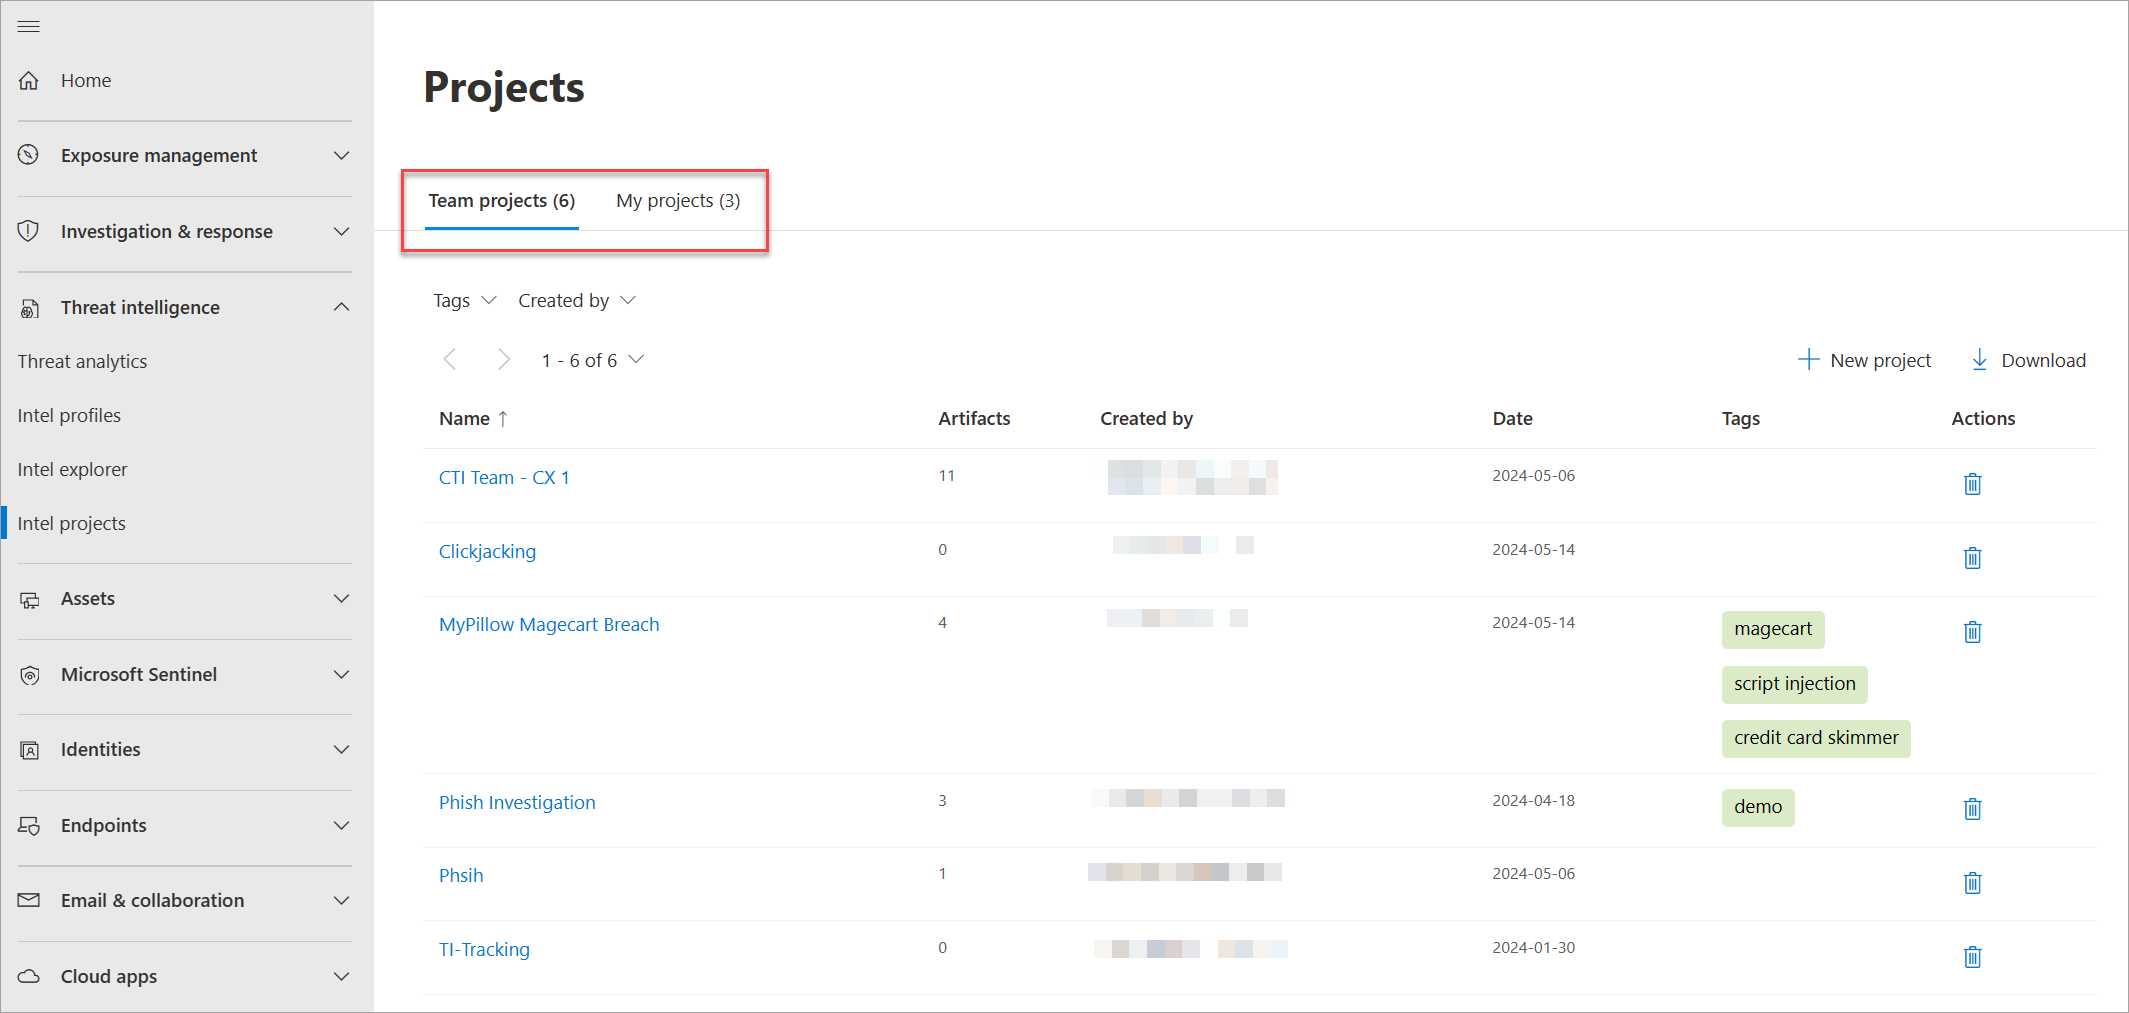This screenshot has height=1013, width=2129.
Task: Click the hamburger navigation menu icon
Action: tap(28, 26)
